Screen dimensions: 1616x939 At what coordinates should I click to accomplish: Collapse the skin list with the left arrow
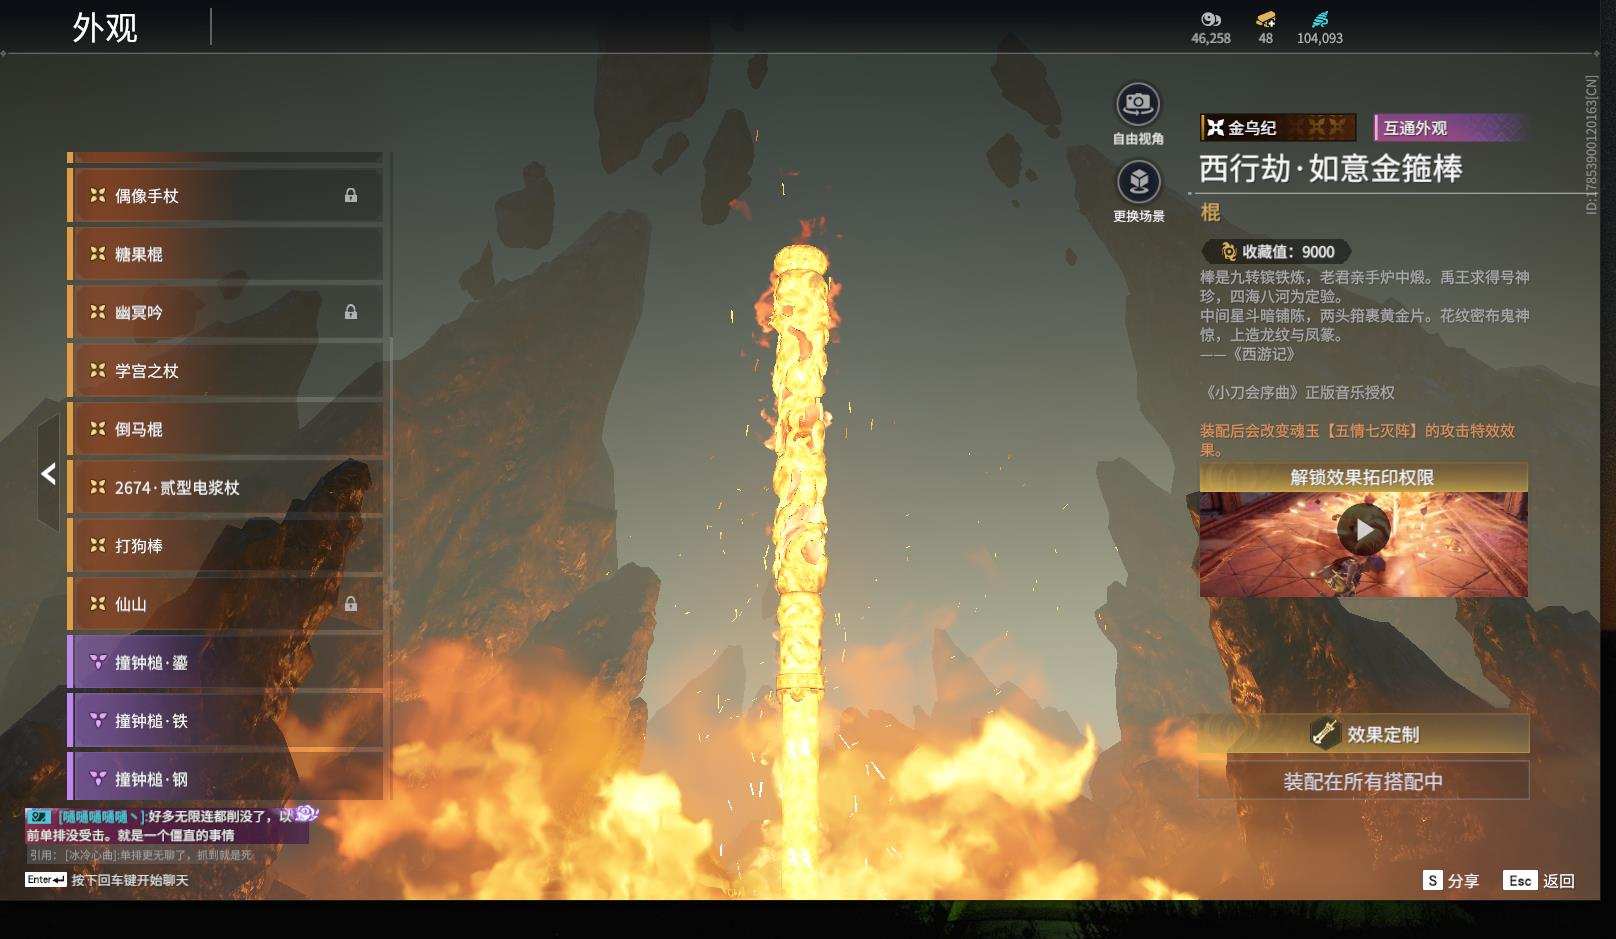pyautogui.click(x=48, y=473)
